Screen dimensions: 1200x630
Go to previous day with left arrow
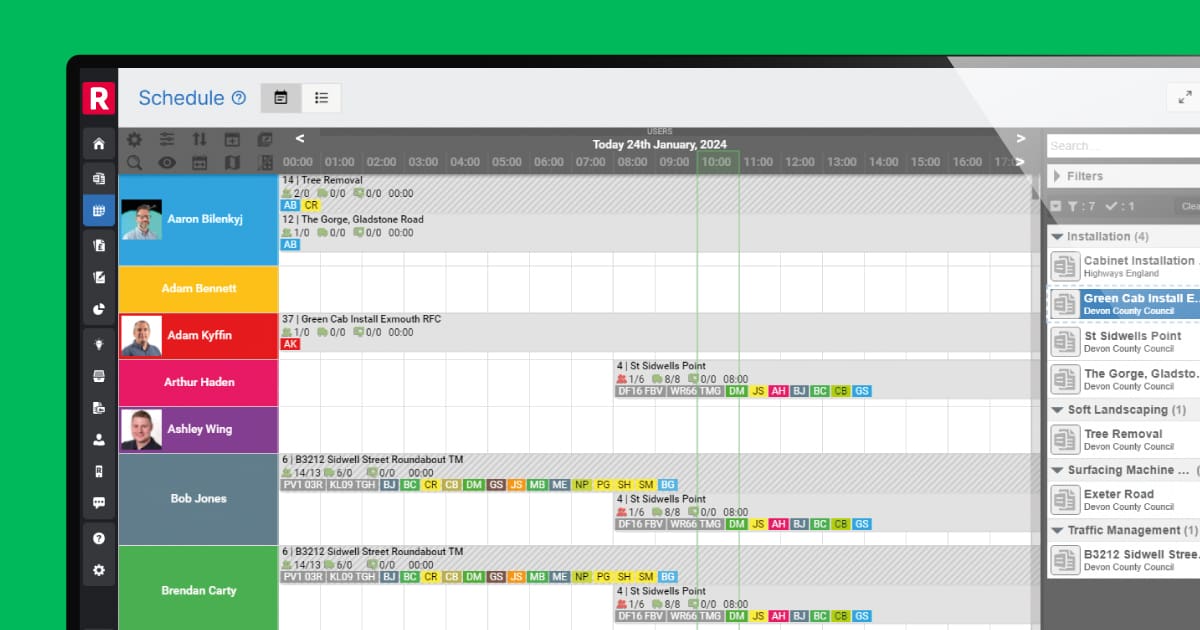click(x=299, y=139)
